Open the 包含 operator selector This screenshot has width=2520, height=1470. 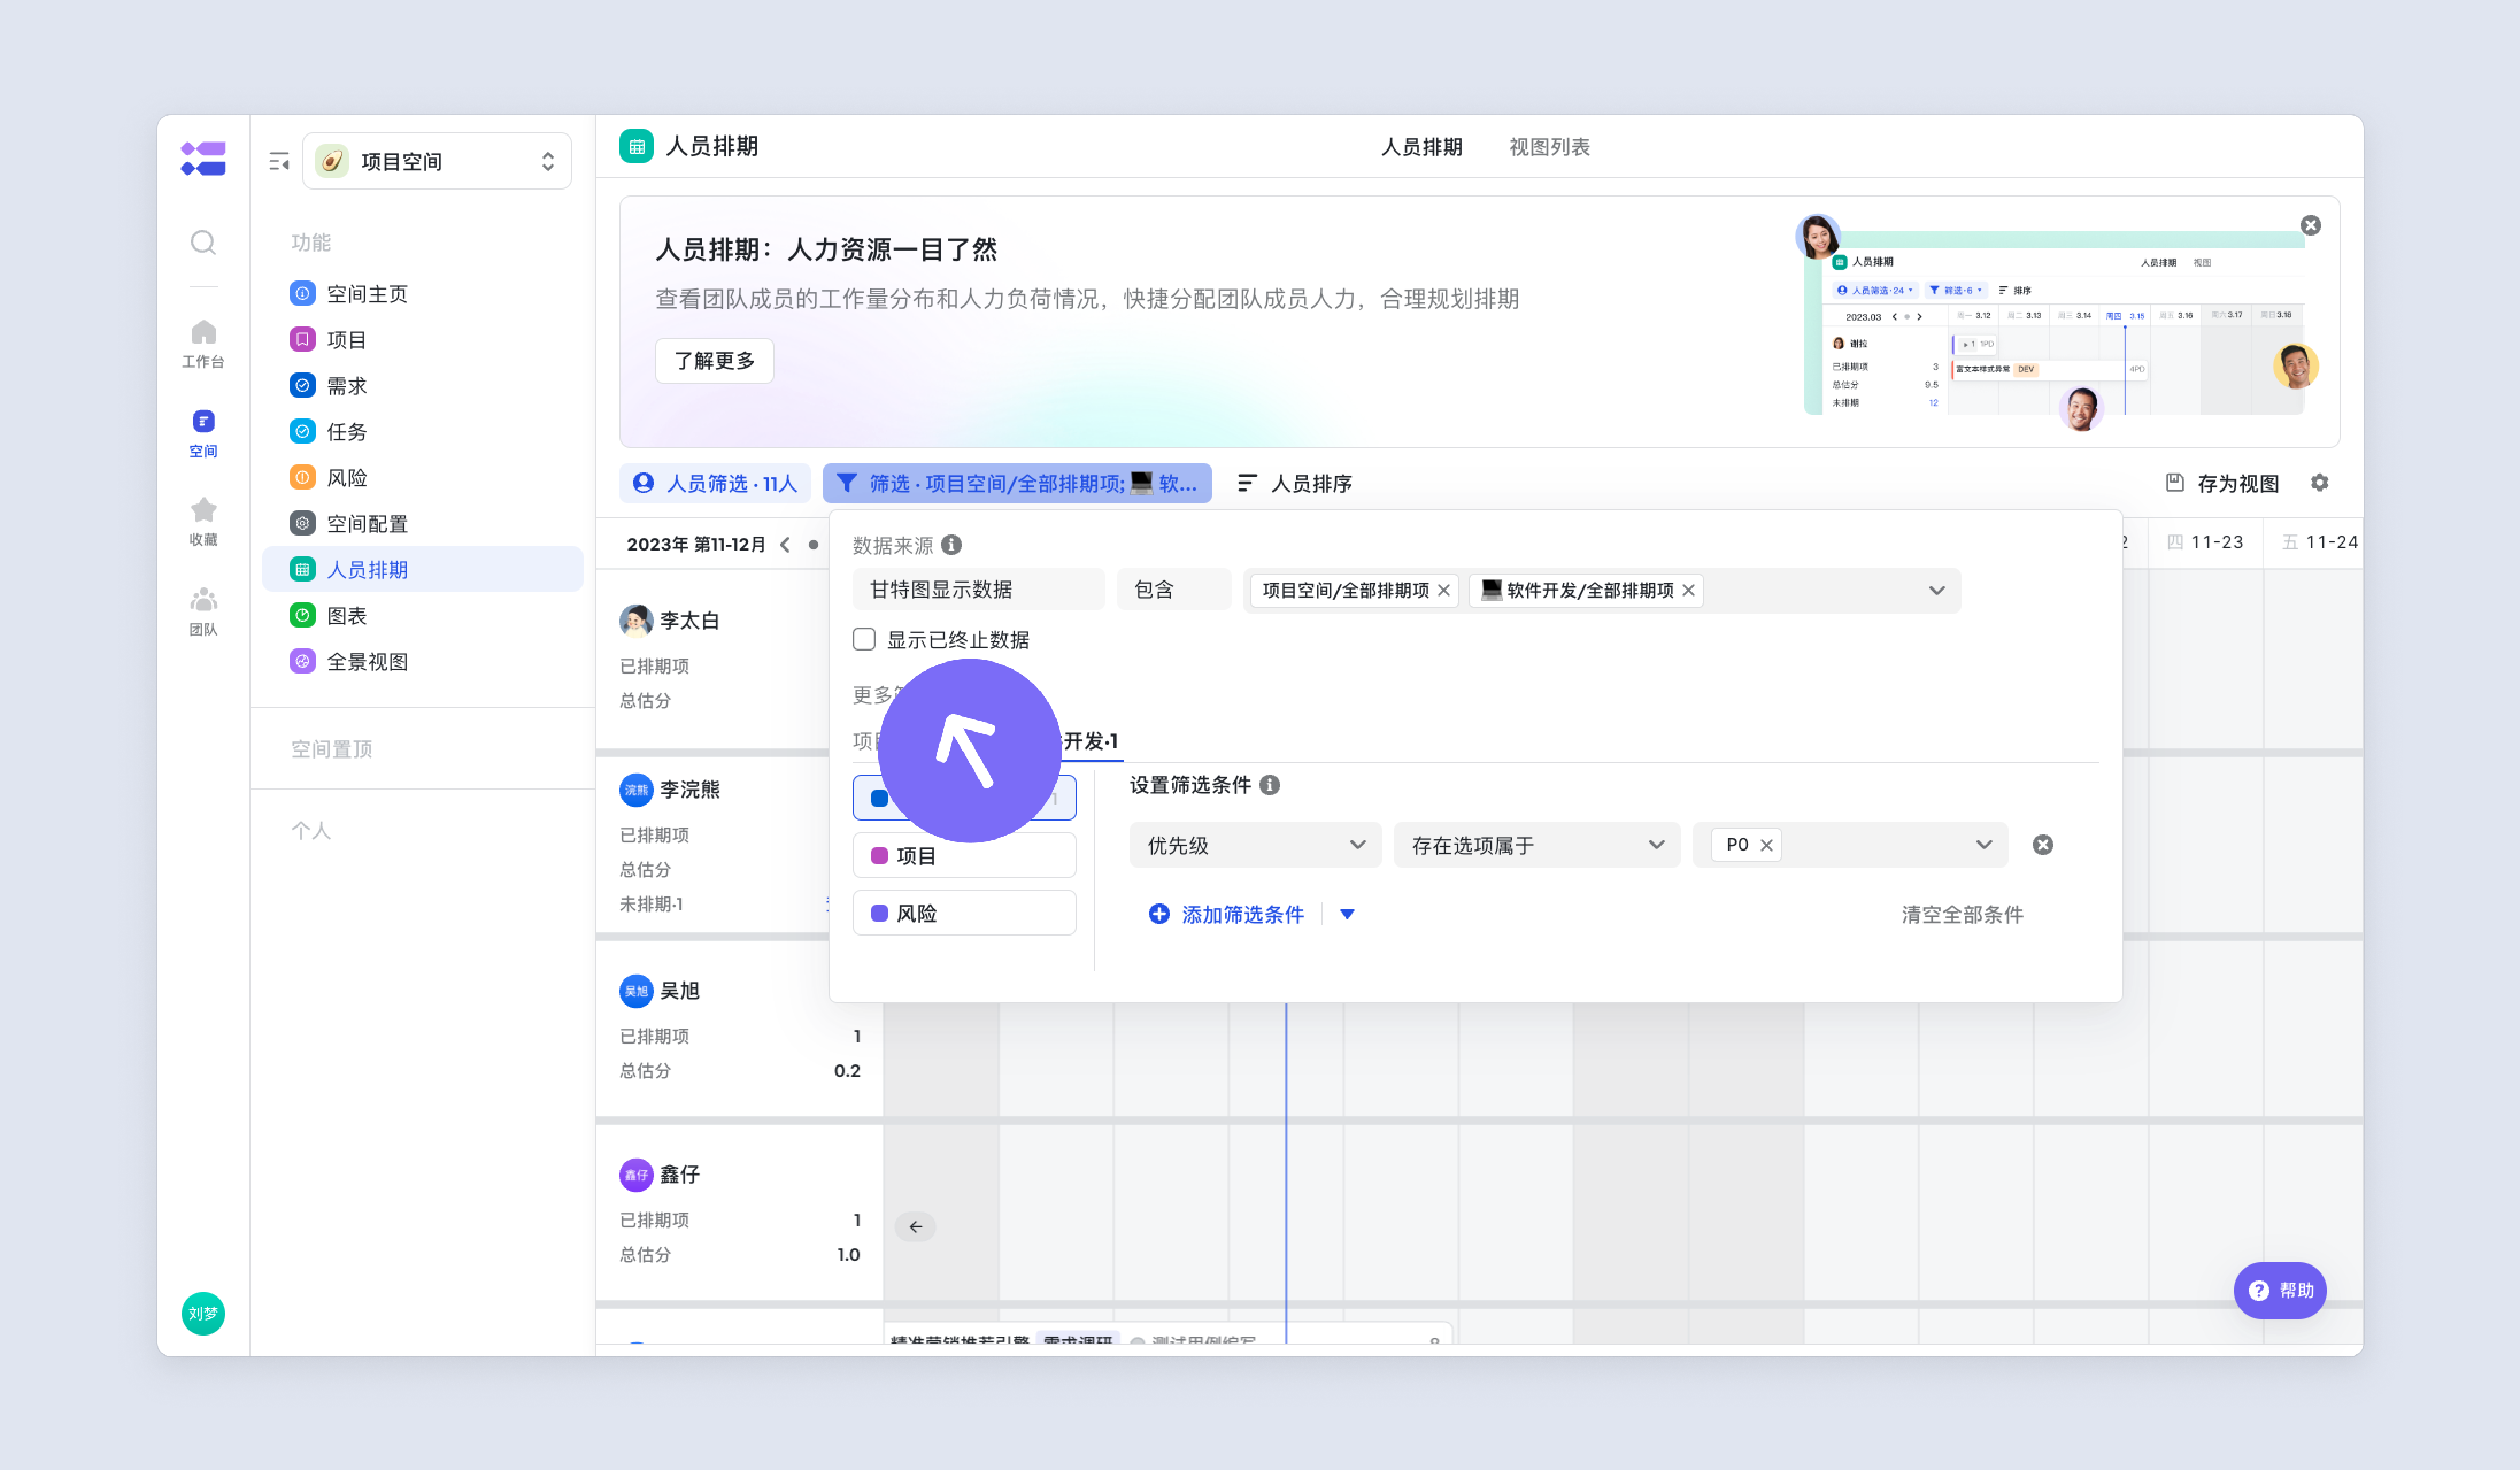click(1174, 590)
